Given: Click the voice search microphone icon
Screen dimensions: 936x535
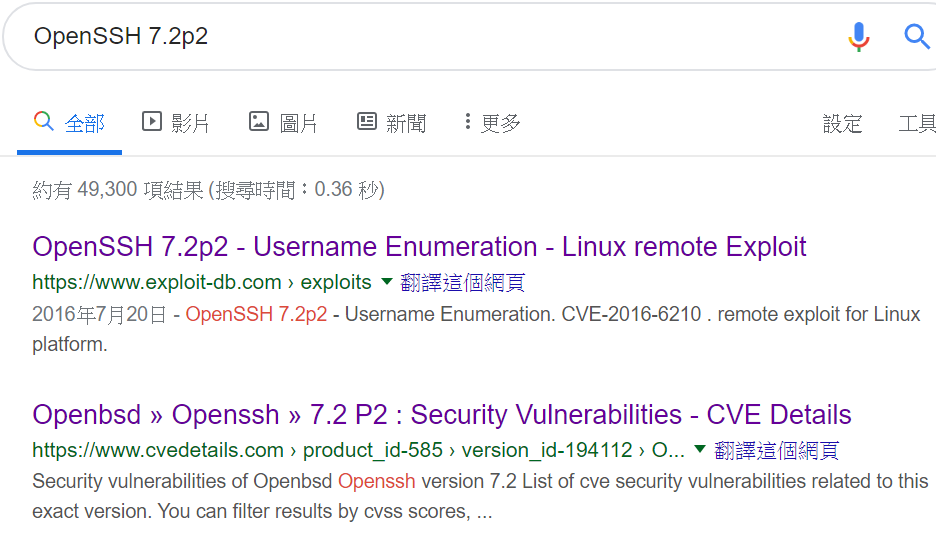Looking at the screenshot, I should click(x=859, y=36).
